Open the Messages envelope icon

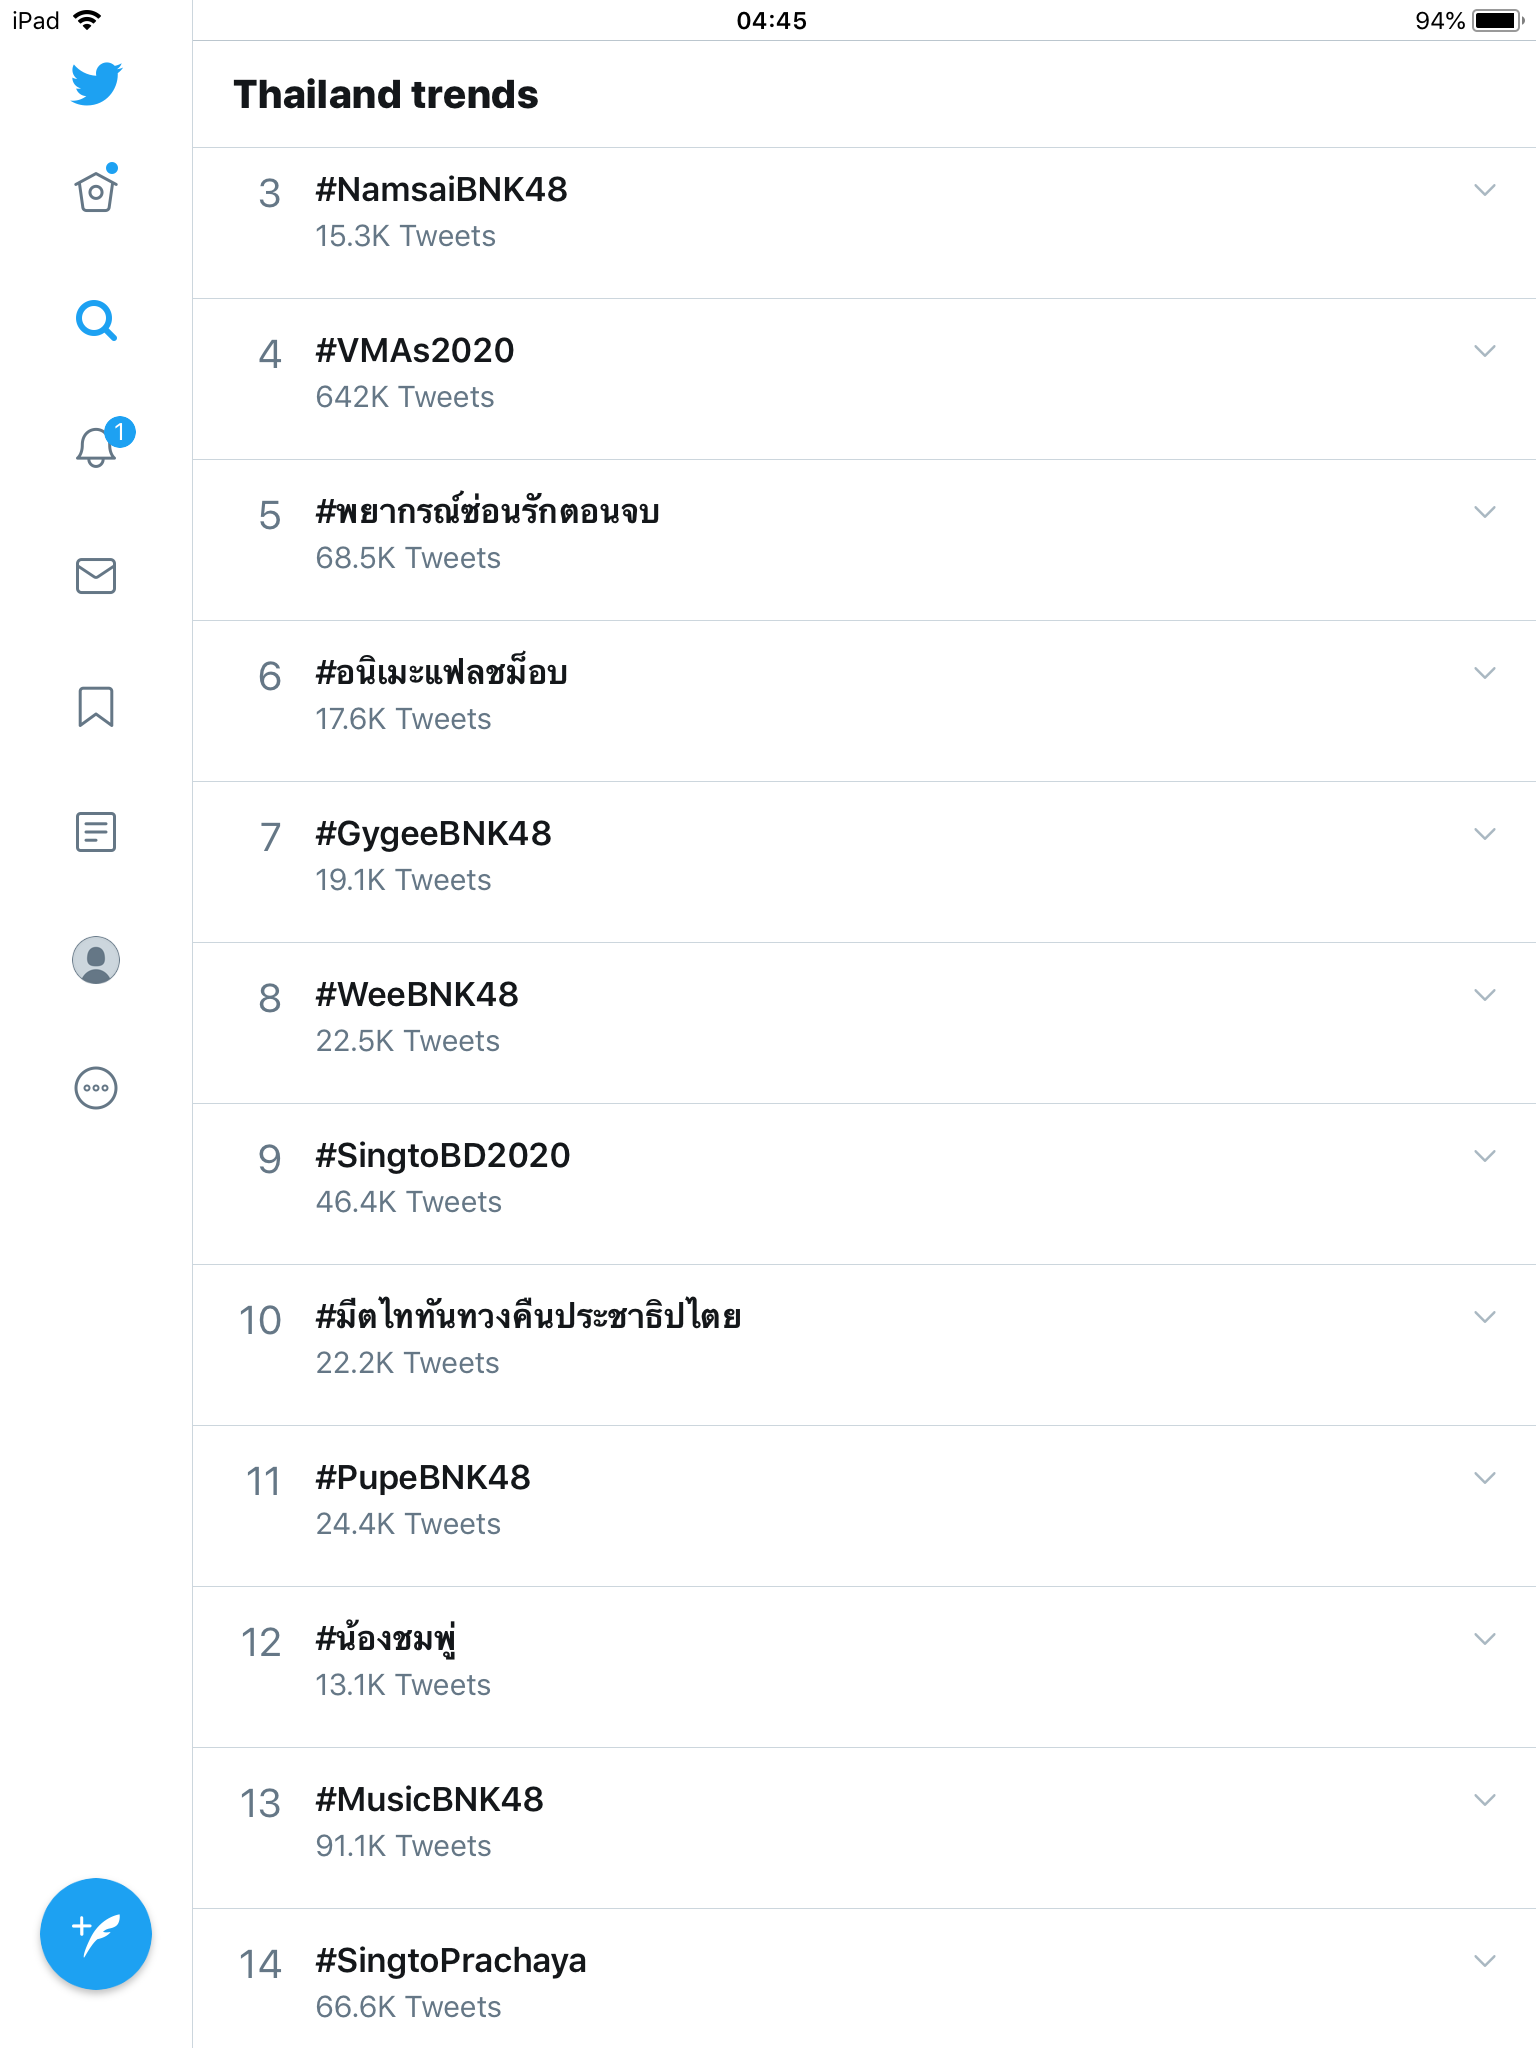pos(96,576)
